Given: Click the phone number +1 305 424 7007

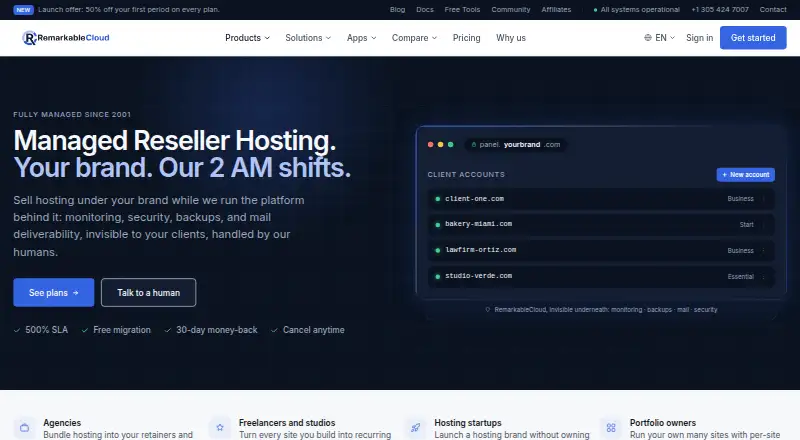Looking at the screenshot, I should tap(720, 10).
